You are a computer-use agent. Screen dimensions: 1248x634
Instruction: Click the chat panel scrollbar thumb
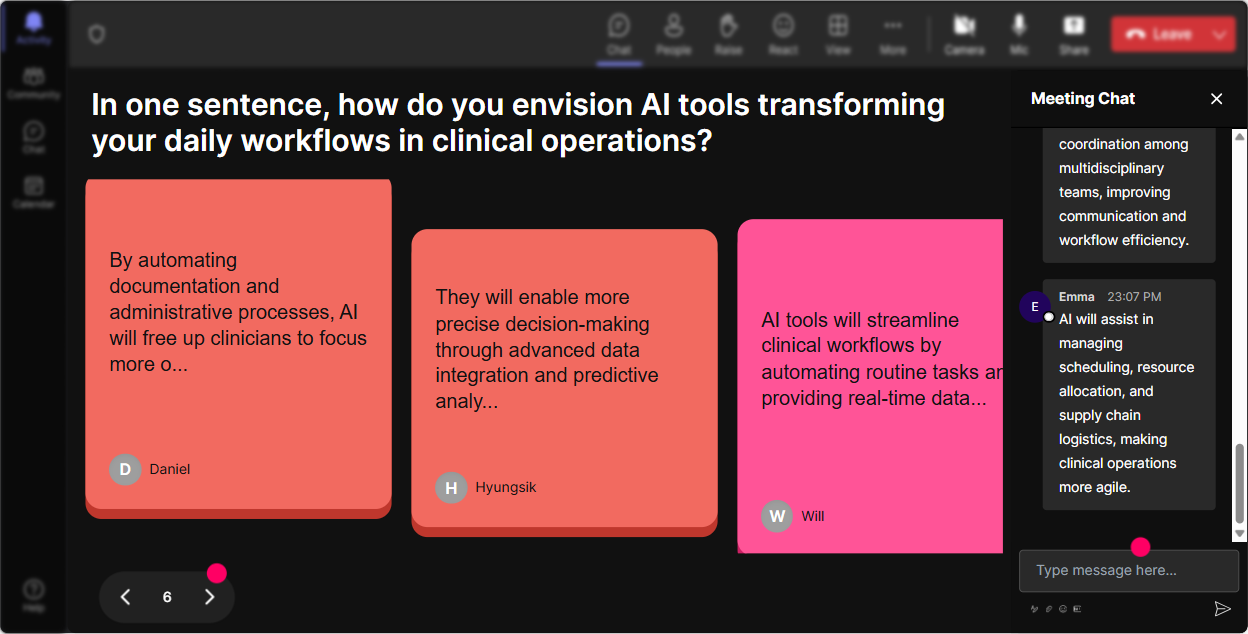pyautogui.click(x=1240, y=484)
